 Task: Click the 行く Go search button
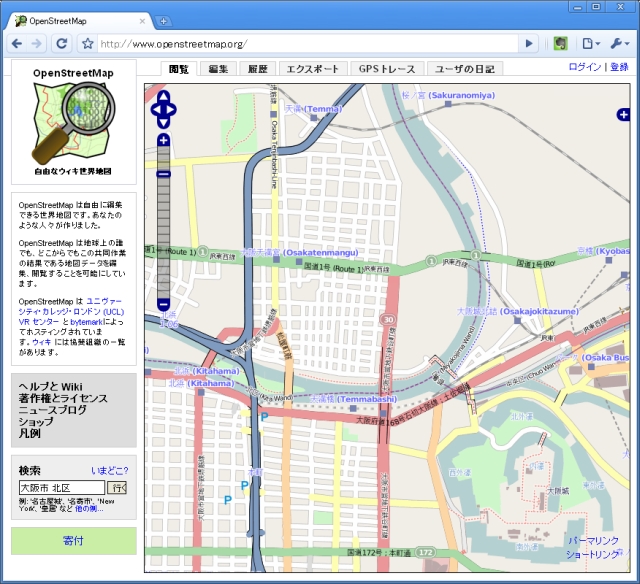coord(117,488)
